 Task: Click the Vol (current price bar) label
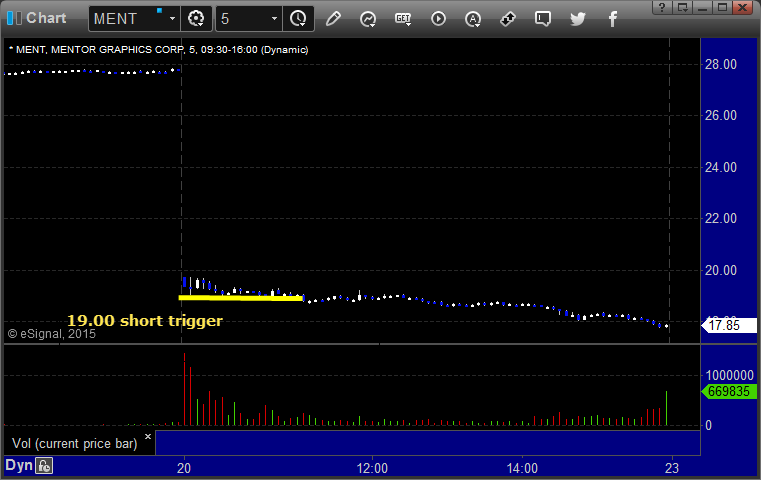tap(75, 444)
